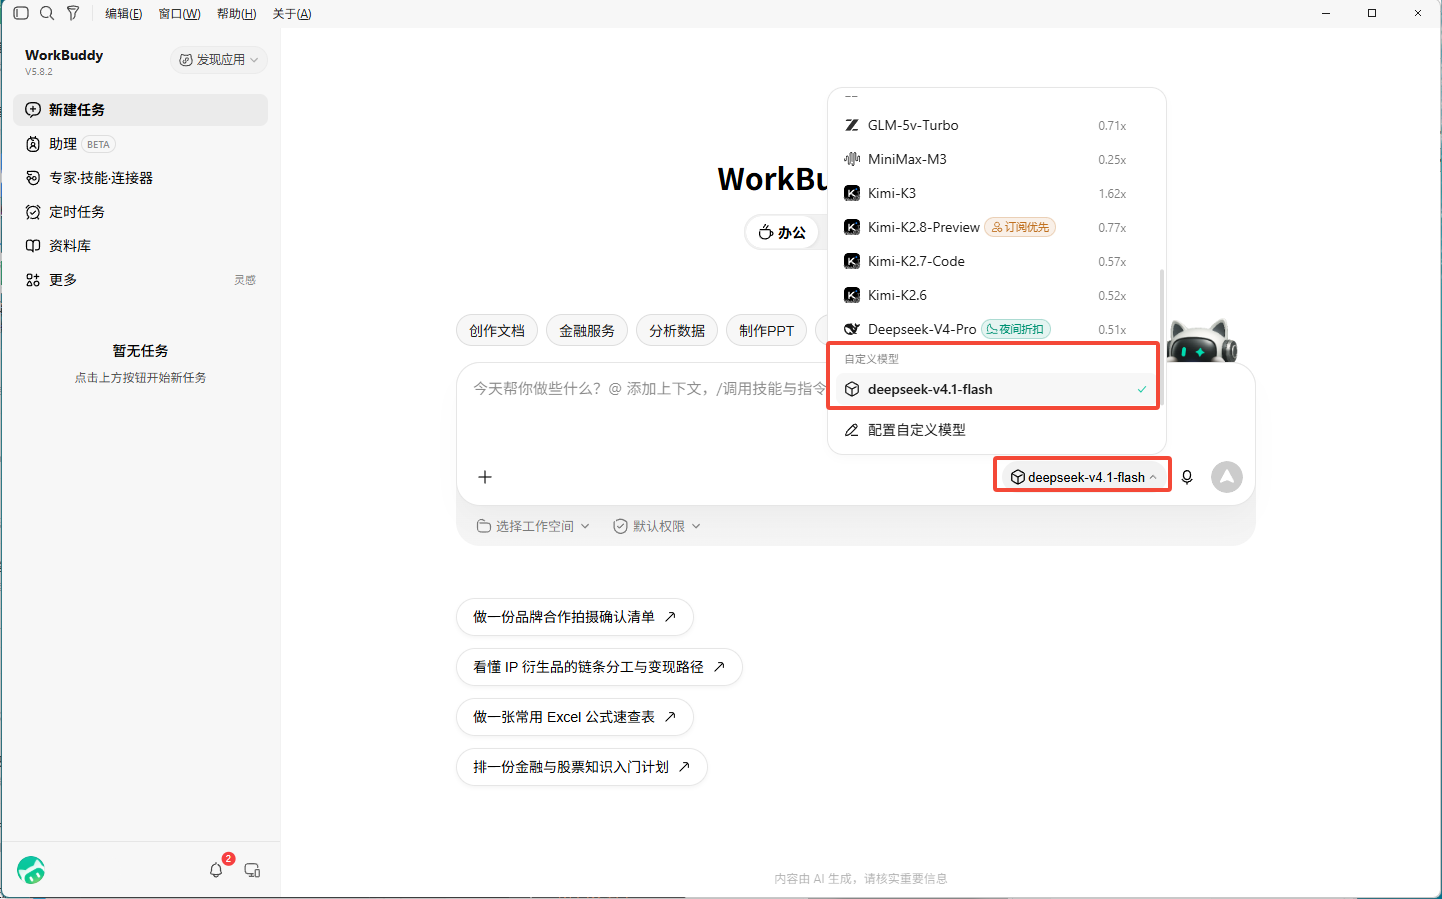Image resolution: width=1442 pixels, height=899 pixels.
Task: Open the search magnifier icon
Action: click(47, 13)
